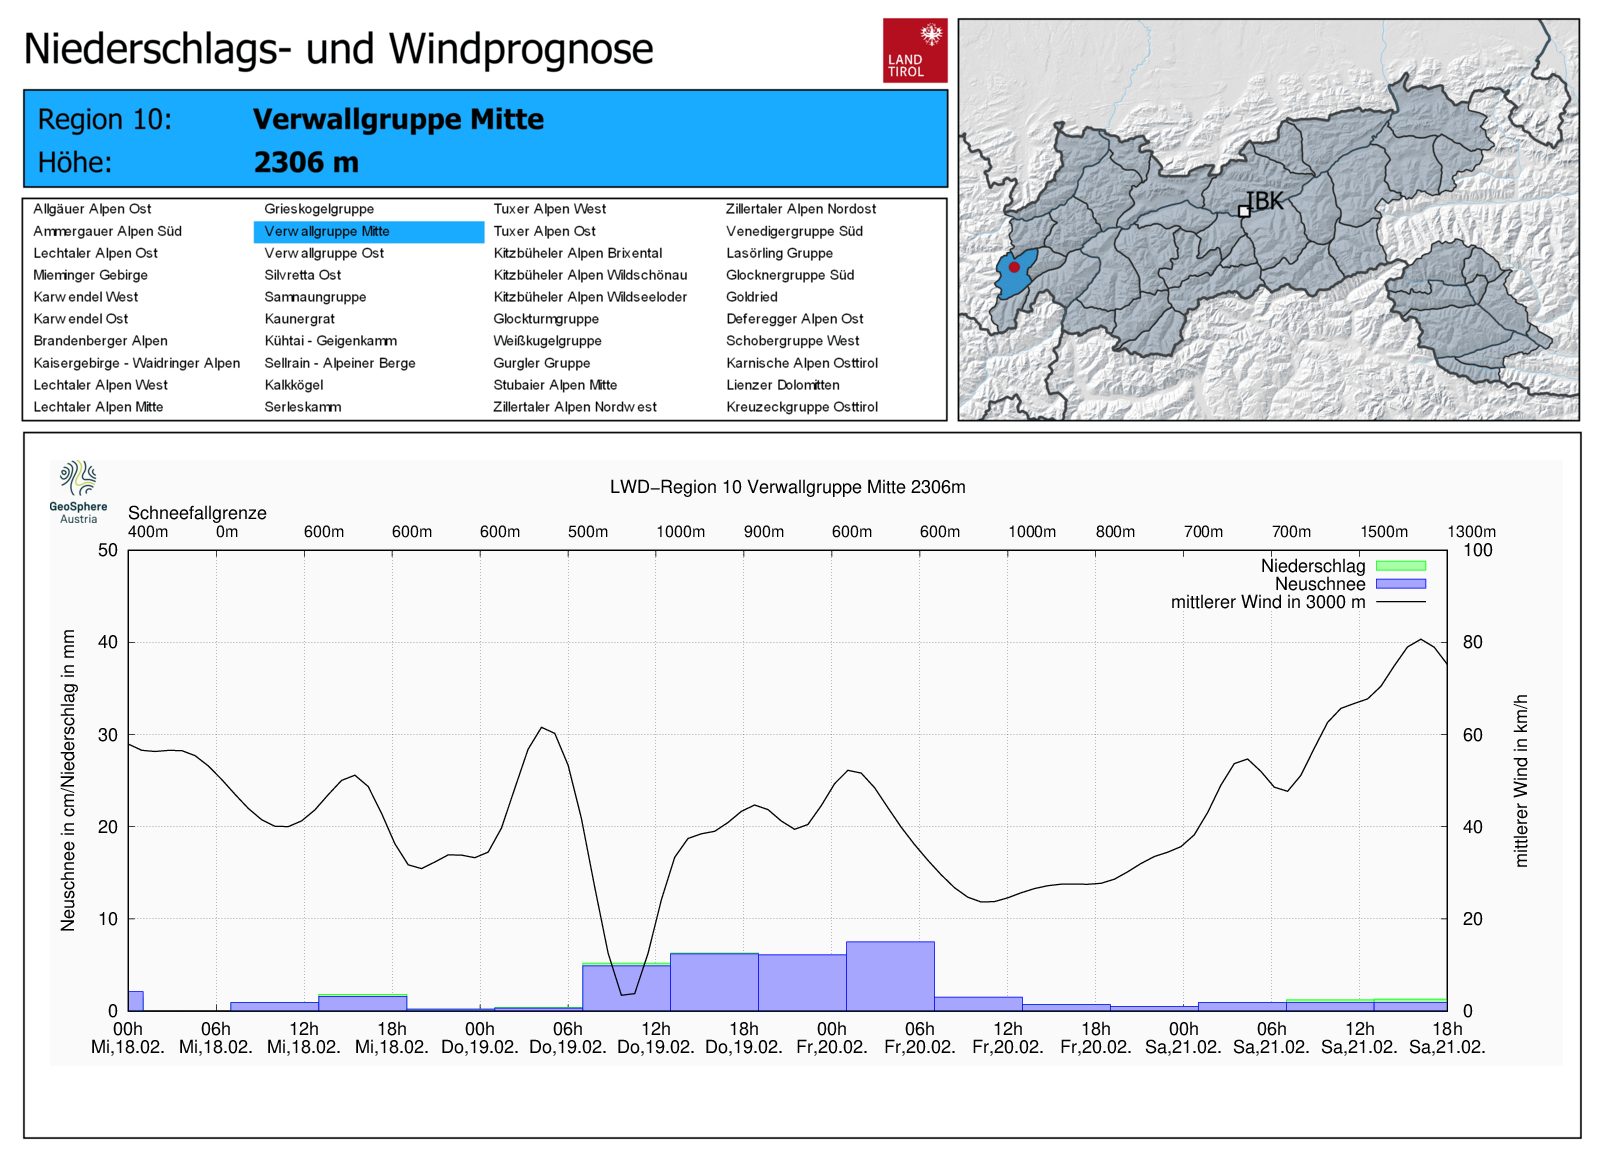Select Zillertaler Alpen Nordost region

coord(801,209)
